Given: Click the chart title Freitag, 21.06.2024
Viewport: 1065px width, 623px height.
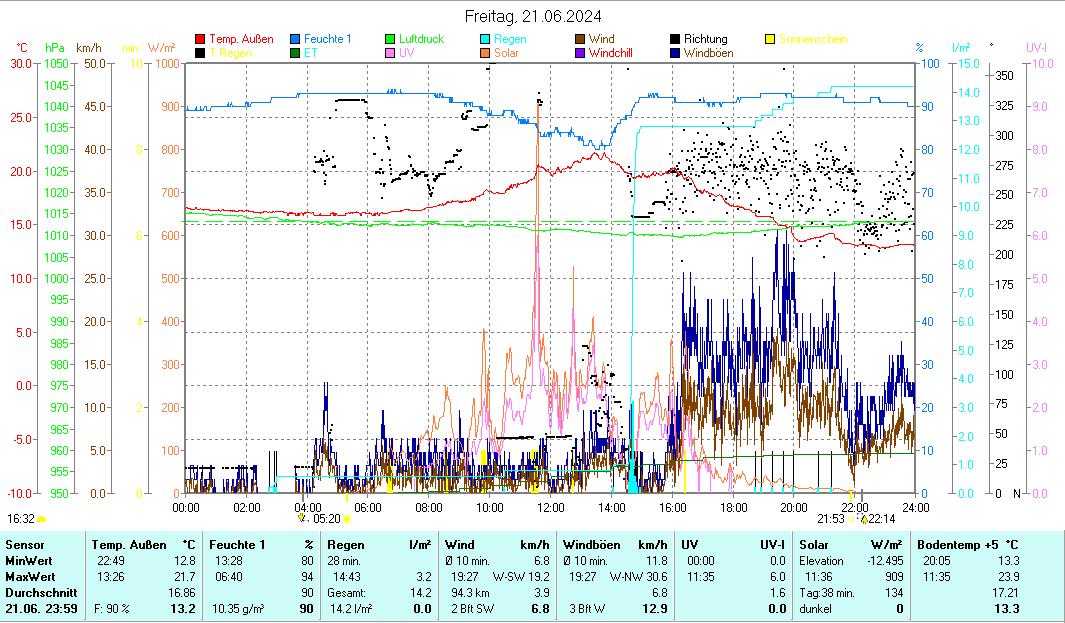Looking at the screenshot, I should pos(534,17).
